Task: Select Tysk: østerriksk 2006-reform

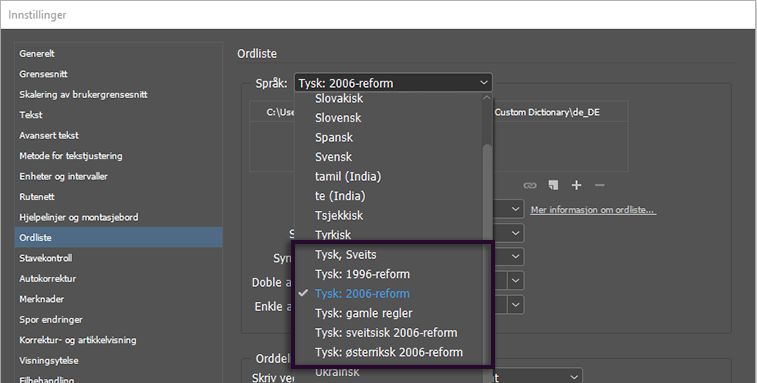Action: tap(388, 352)
